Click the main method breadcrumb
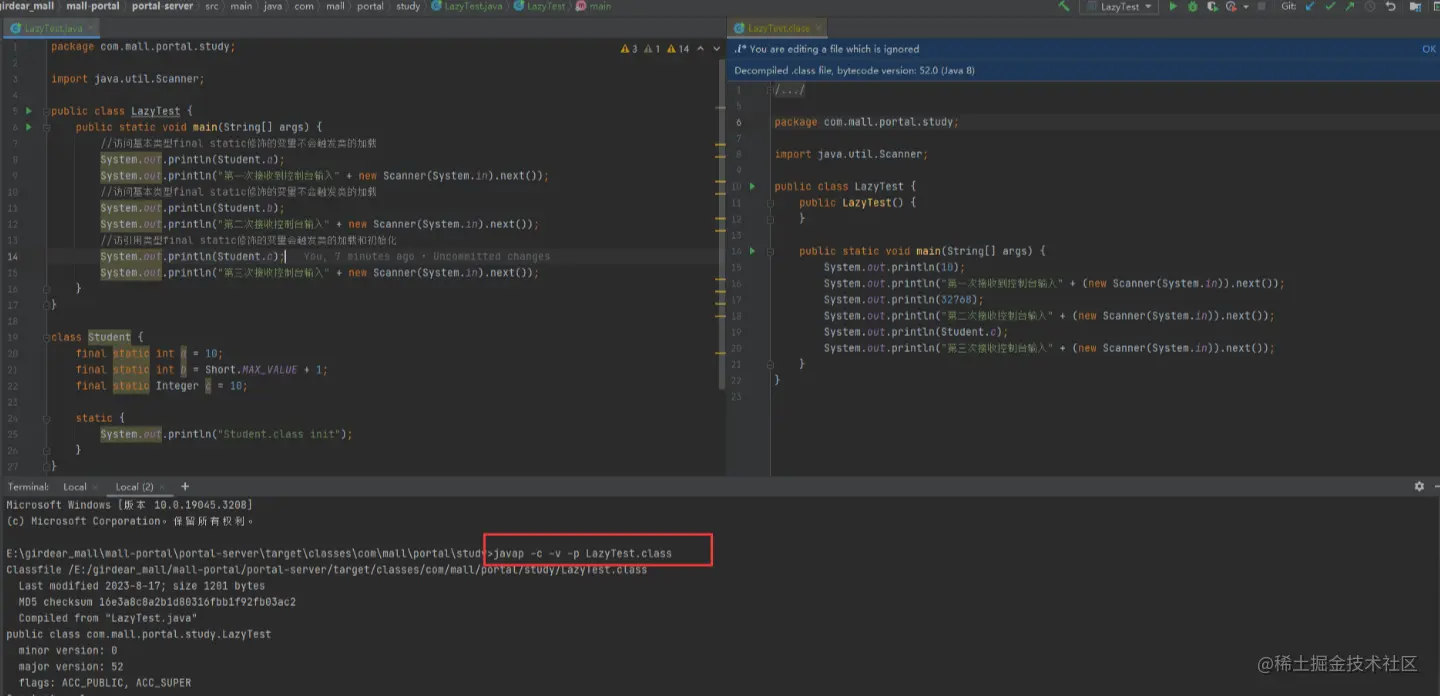 (594, 6)
